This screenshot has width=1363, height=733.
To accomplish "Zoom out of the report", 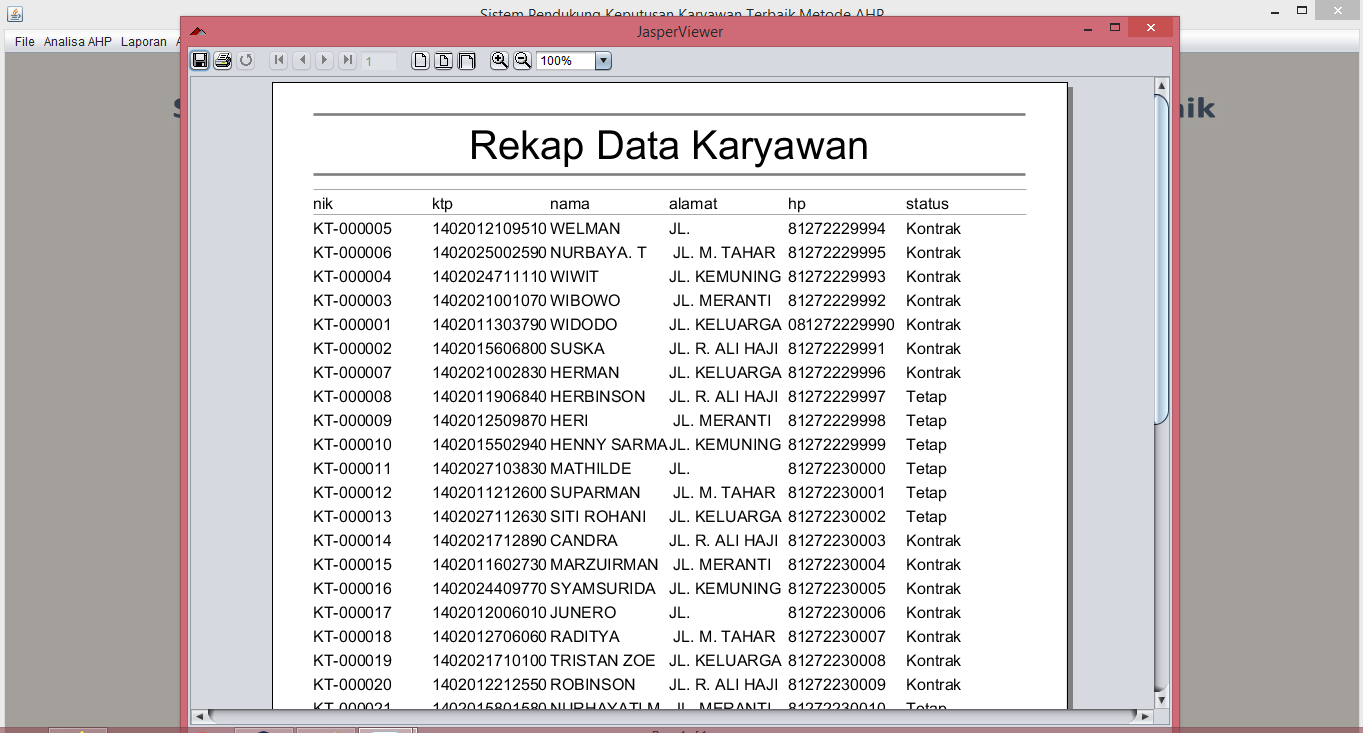I will (x=523, y=60).
